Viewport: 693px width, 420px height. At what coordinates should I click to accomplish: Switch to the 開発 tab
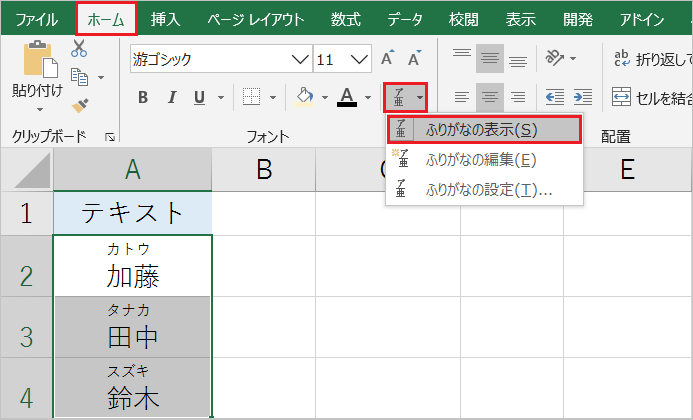pos(578,19)
